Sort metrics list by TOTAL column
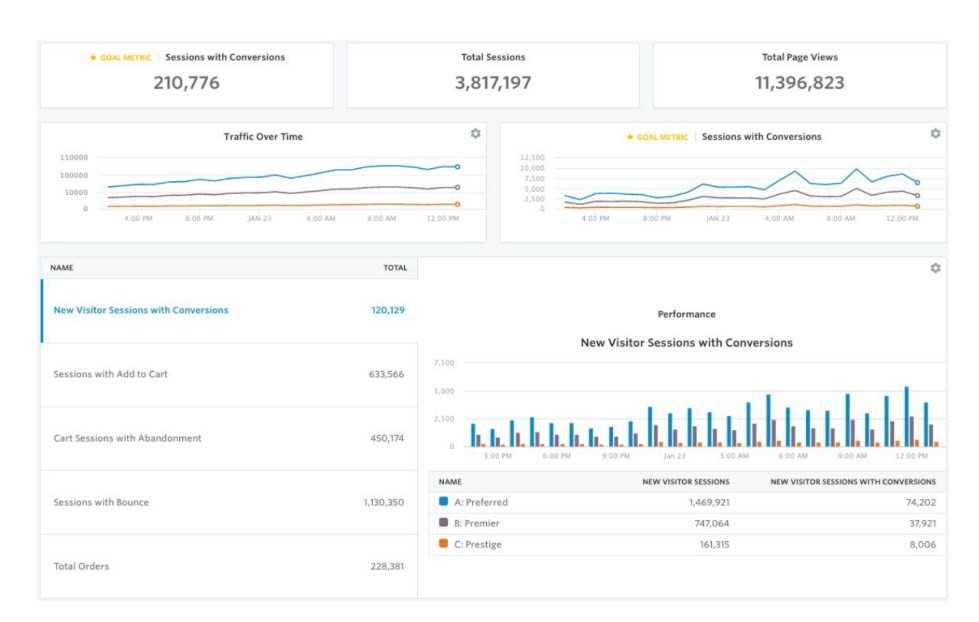 click(x=395, y=268)
